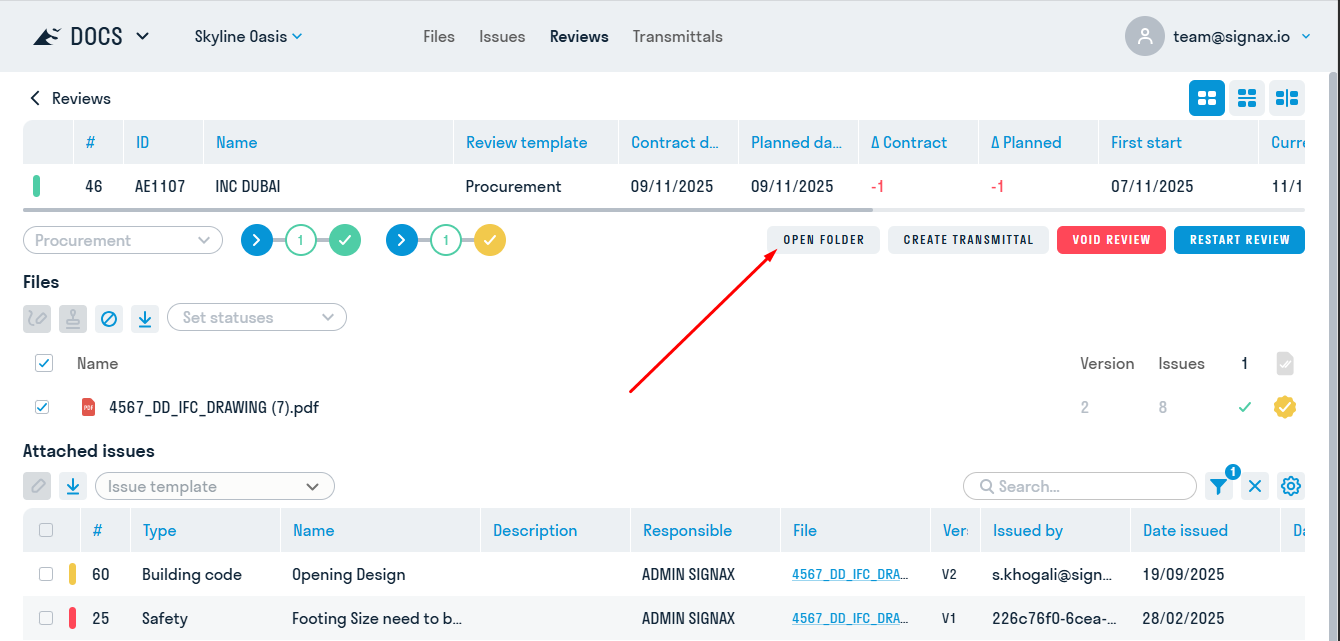
Task: Open file link in issue 60 row
Action: 850,574
